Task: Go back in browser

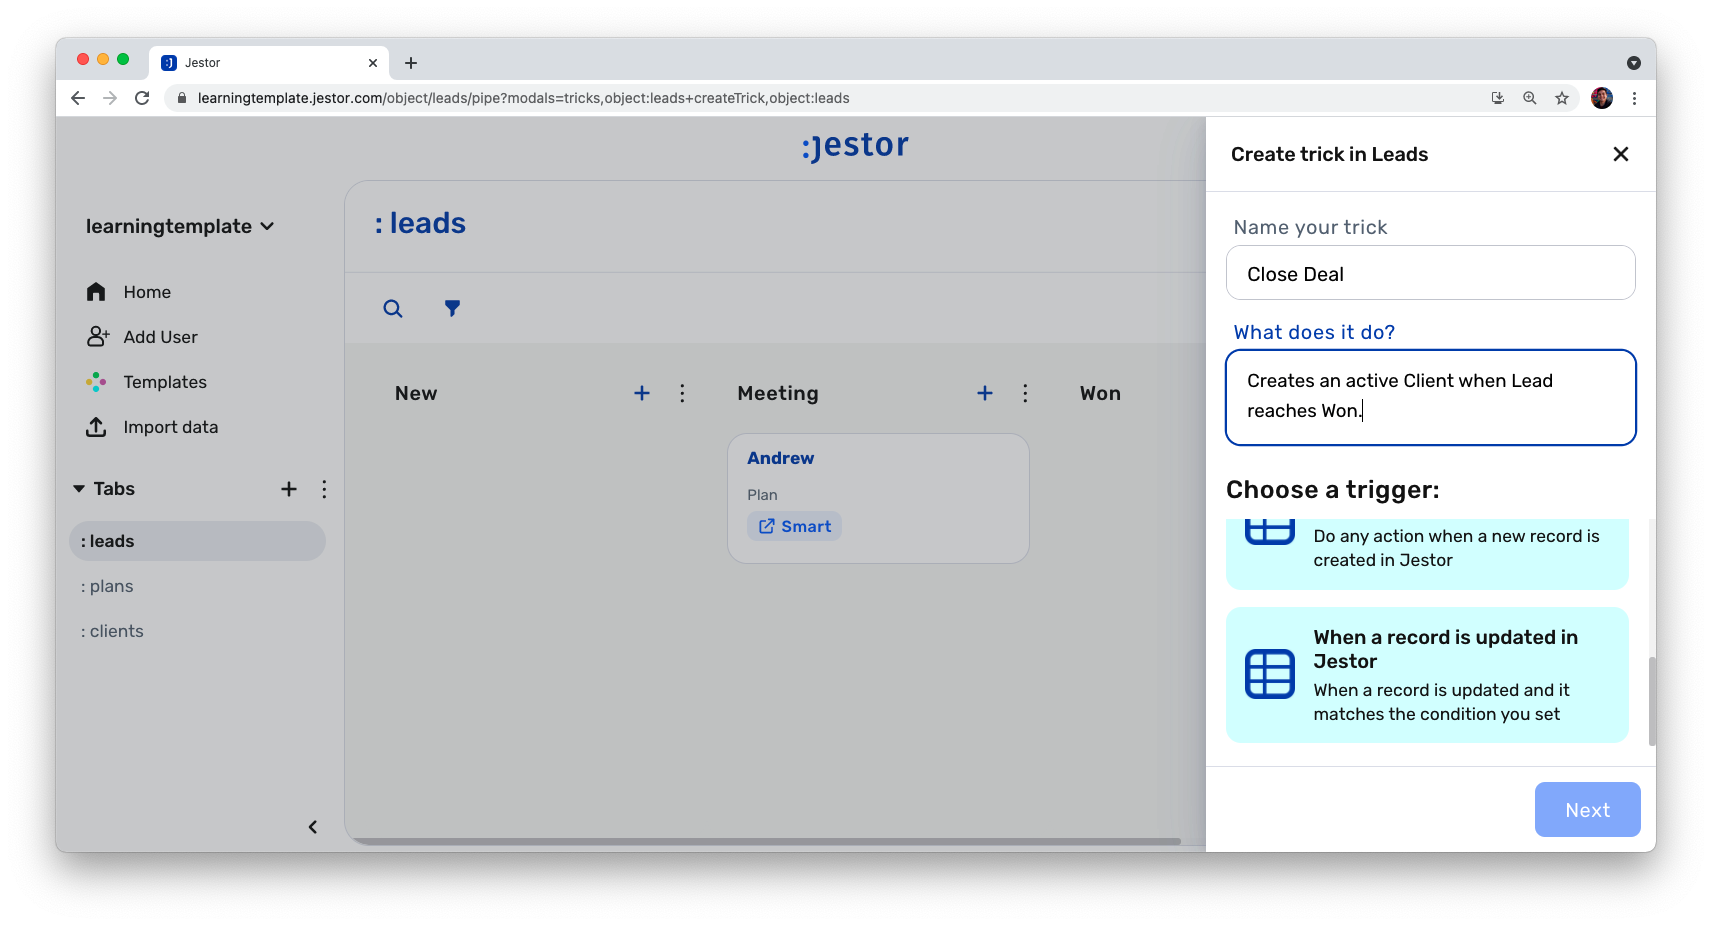Action: (x=78, y=98)
